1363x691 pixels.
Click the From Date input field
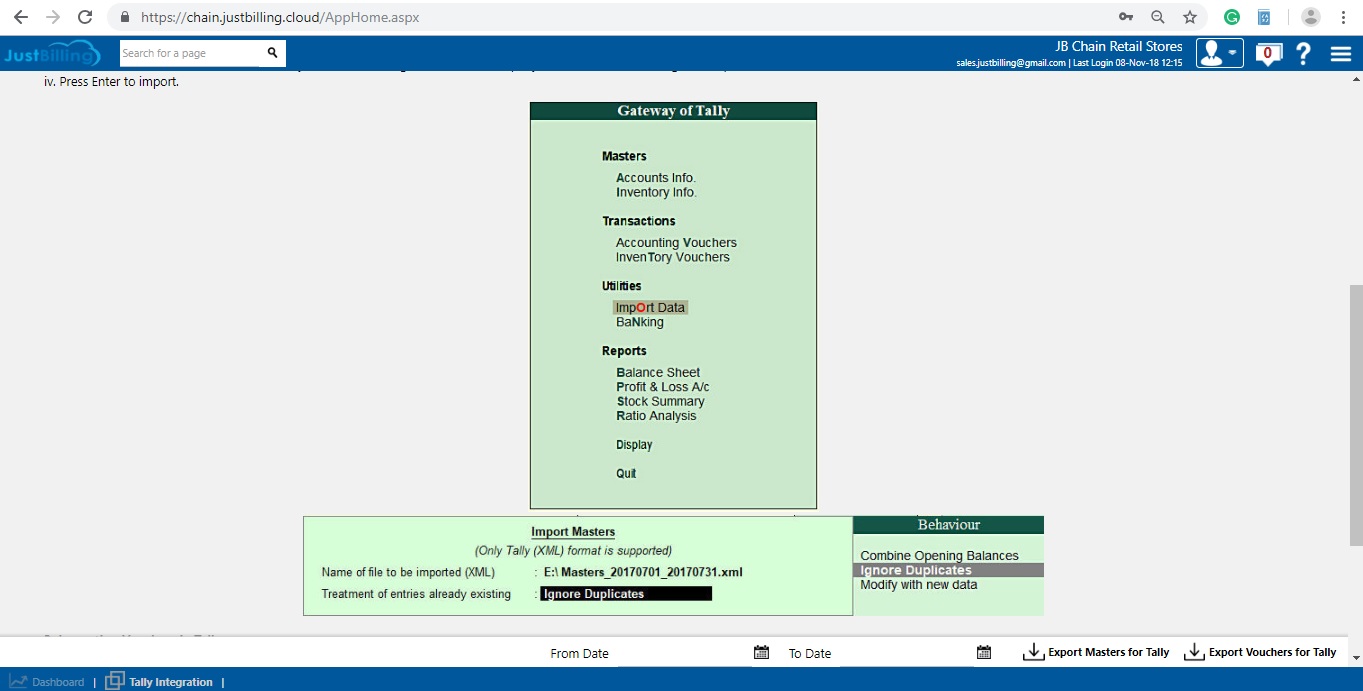coord(685,653)
